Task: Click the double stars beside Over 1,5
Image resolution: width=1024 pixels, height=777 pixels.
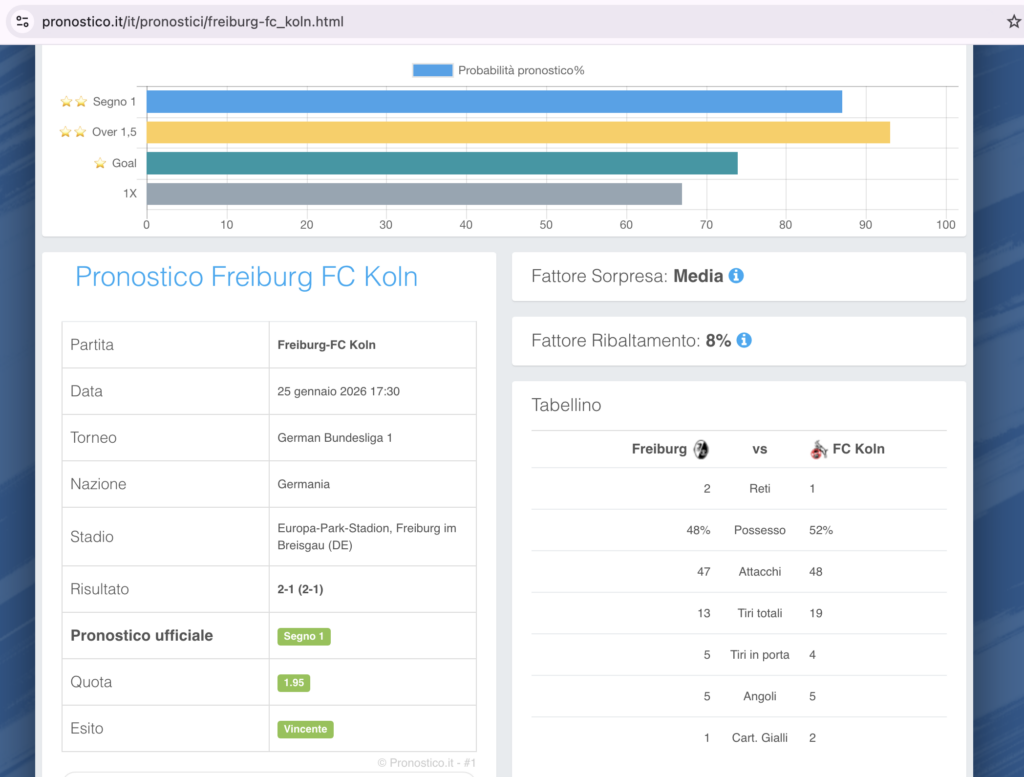Action: point(73,132)
